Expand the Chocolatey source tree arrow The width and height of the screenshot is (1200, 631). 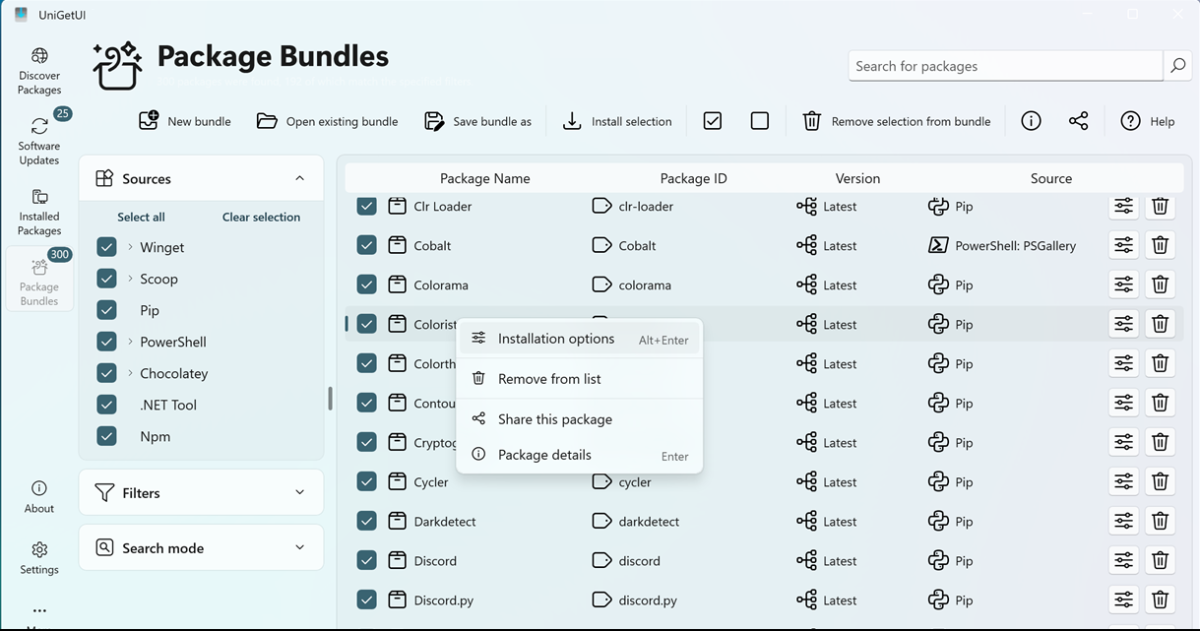coord(130,373)
